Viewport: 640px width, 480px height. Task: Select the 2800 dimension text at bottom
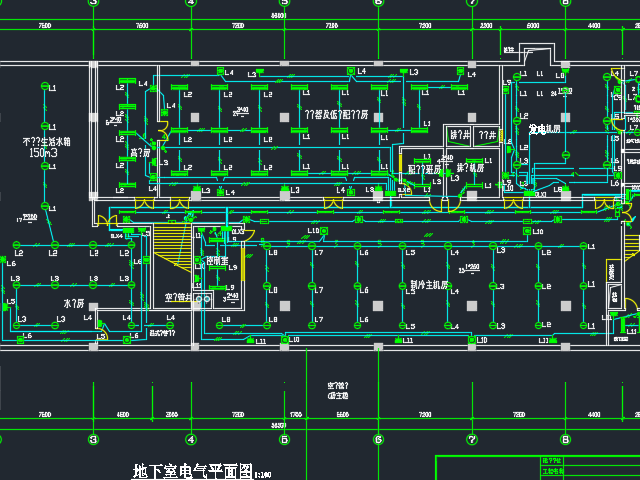tap(172, 414)
